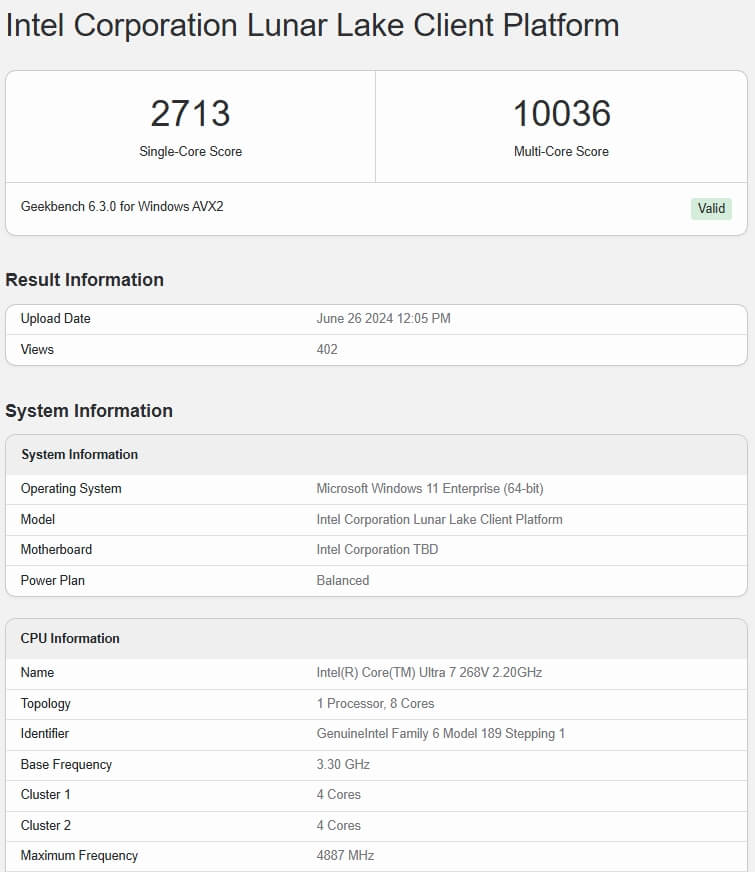This screenshot has height=872, width=755.
Task: Click the Views count 402
Action: [327, 349]
